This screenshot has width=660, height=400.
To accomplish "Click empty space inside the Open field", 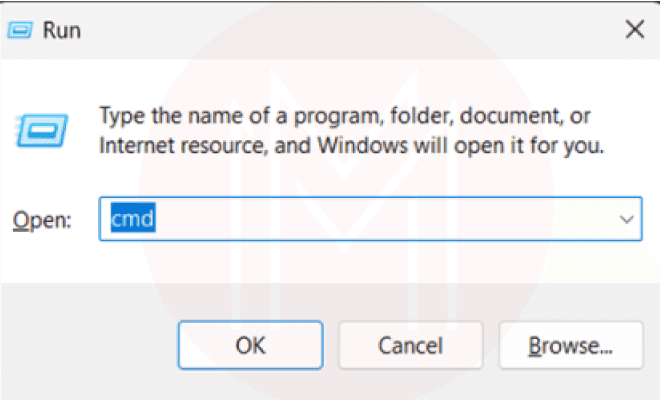I will (x=380, y=219).
